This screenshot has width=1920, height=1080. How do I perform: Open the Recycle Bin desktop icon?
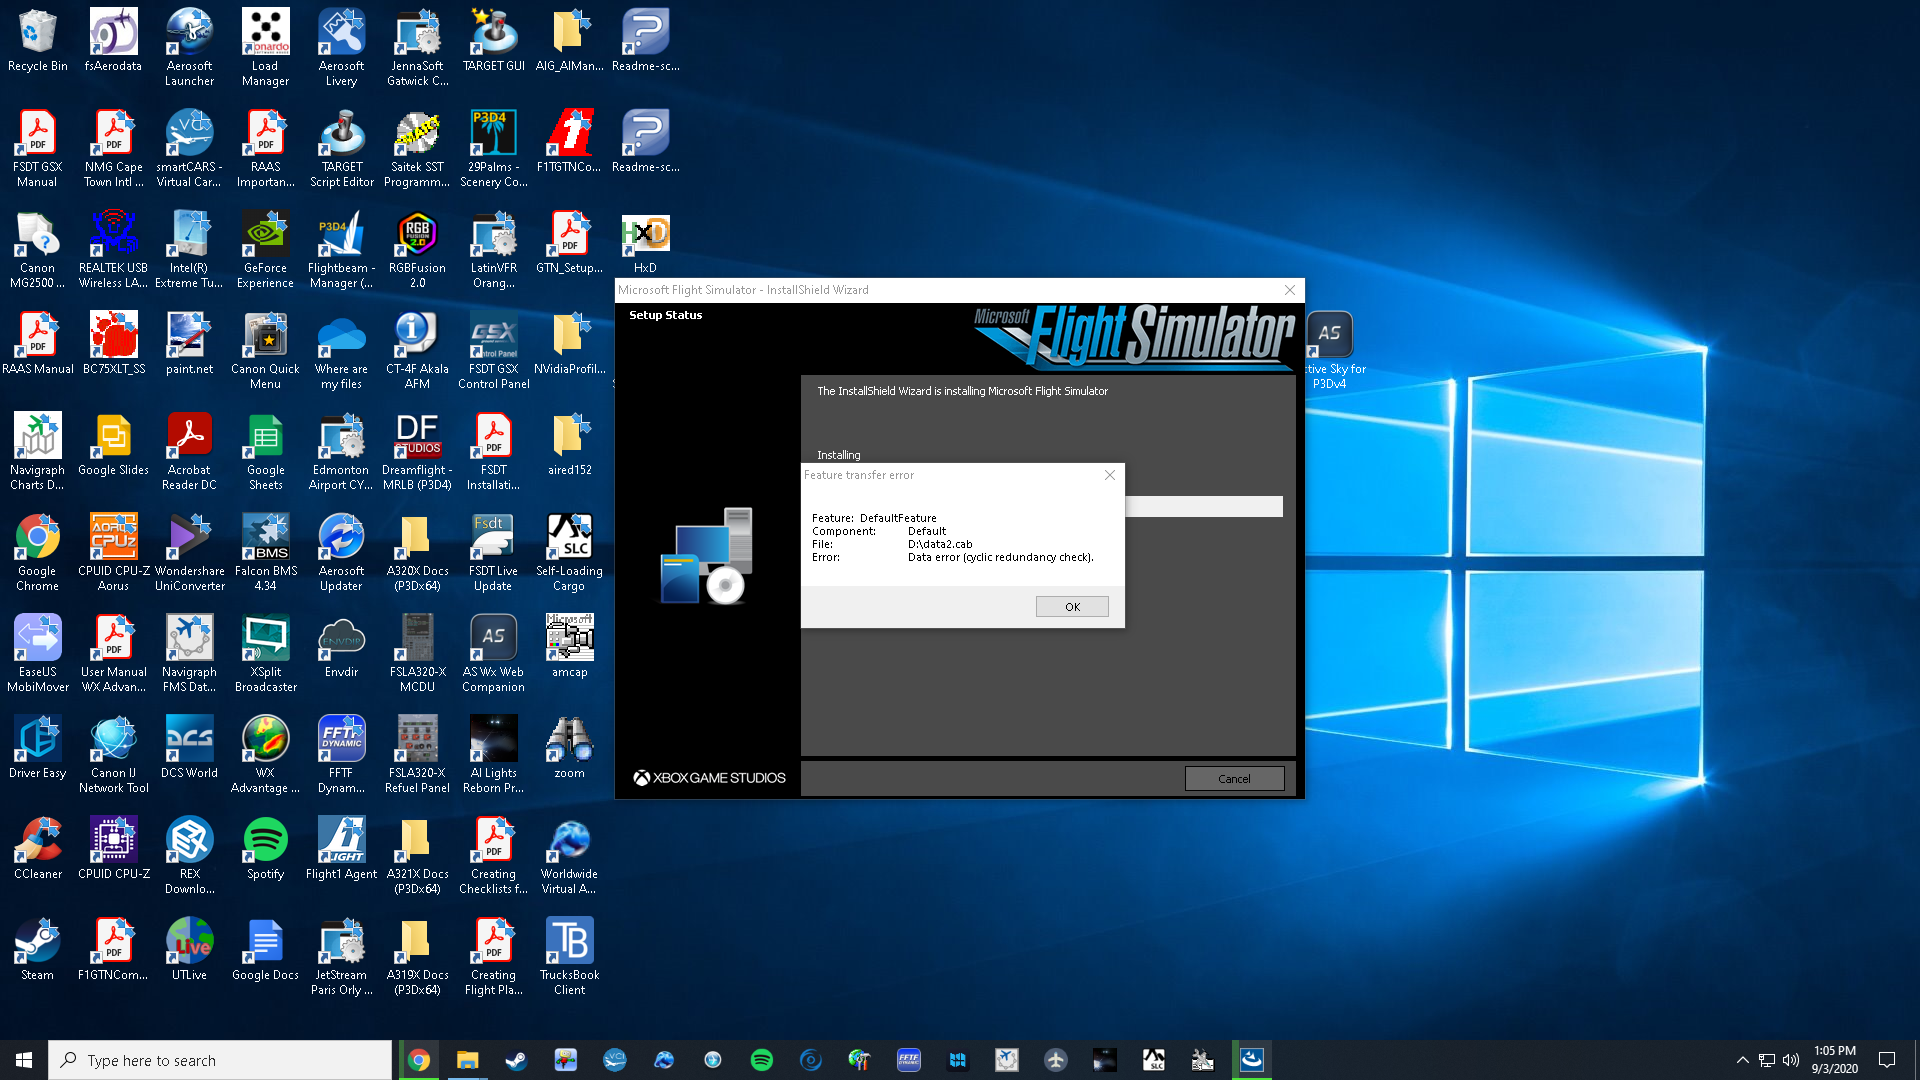[38, 42]
